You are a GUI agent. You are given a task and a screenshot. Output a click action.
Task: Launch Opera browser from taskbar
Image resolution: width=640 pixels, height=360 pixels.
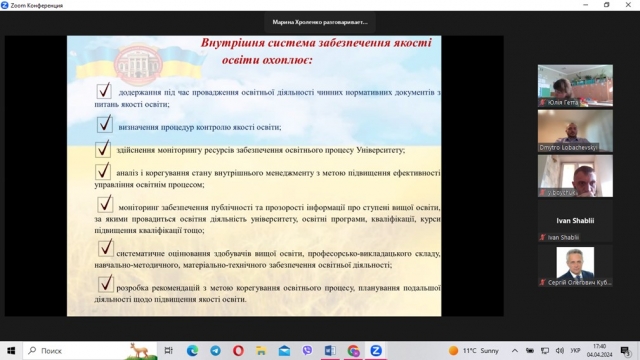tap(238, 351)
